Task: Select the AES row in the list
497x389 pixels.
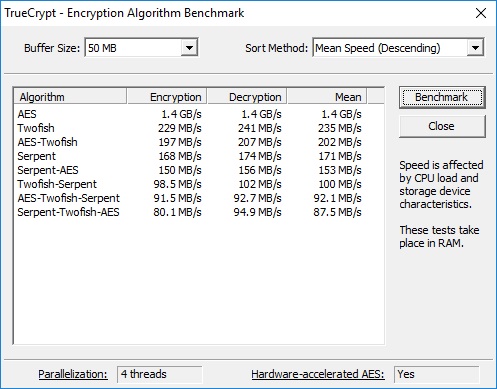Action: pyautogui.click(x=189, y=114)
